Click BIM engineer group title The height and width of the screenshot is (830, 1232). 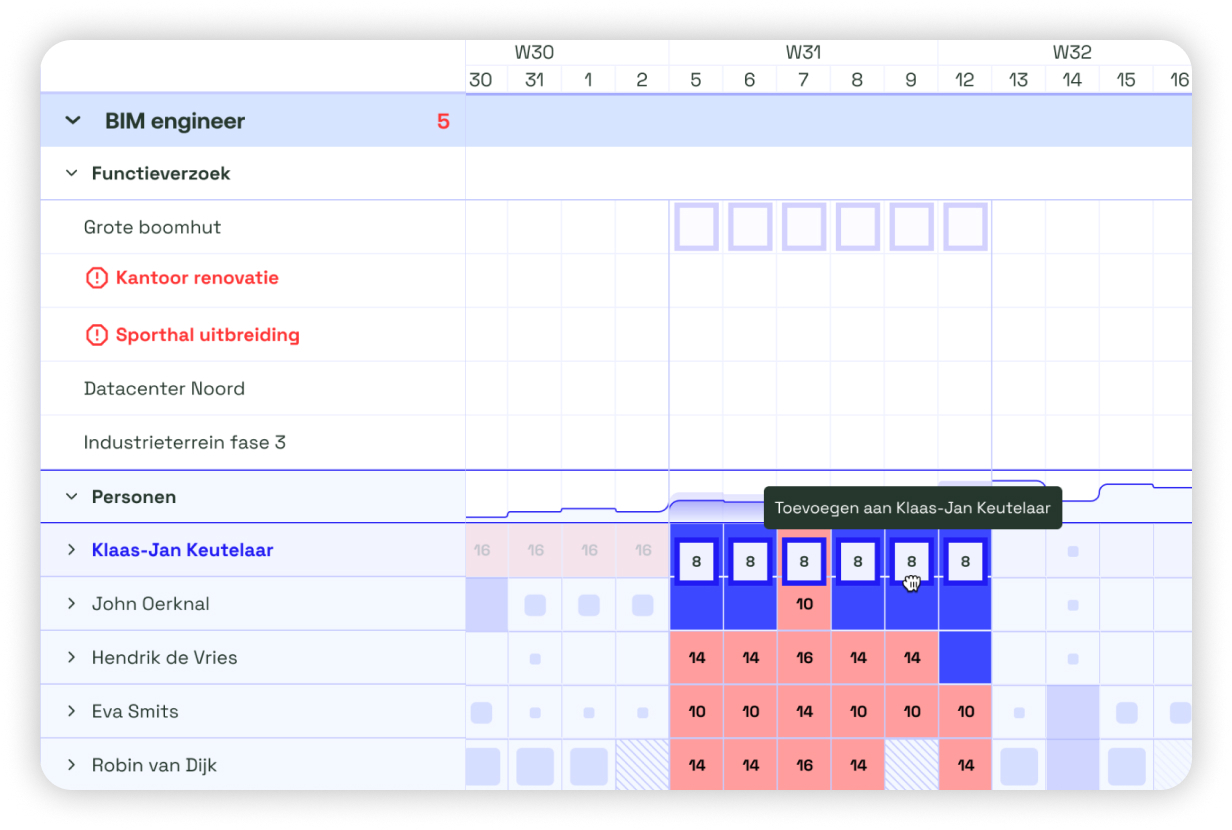pos(175,122)
